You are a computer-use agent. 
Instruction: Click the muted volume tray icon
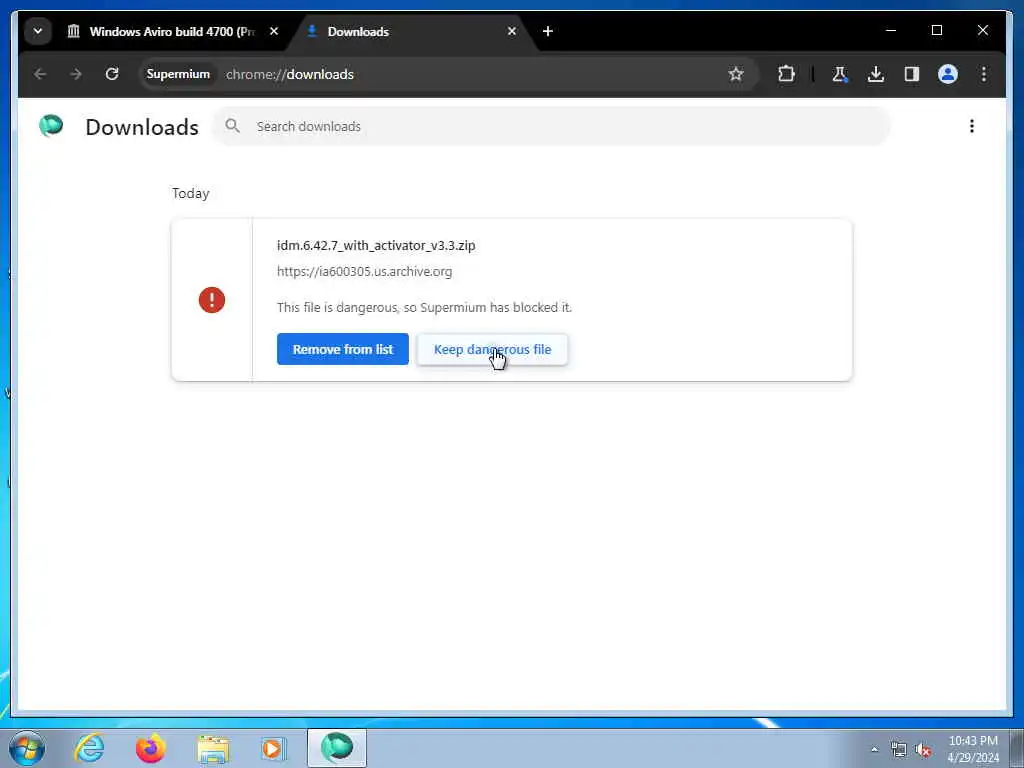(923, 750)
